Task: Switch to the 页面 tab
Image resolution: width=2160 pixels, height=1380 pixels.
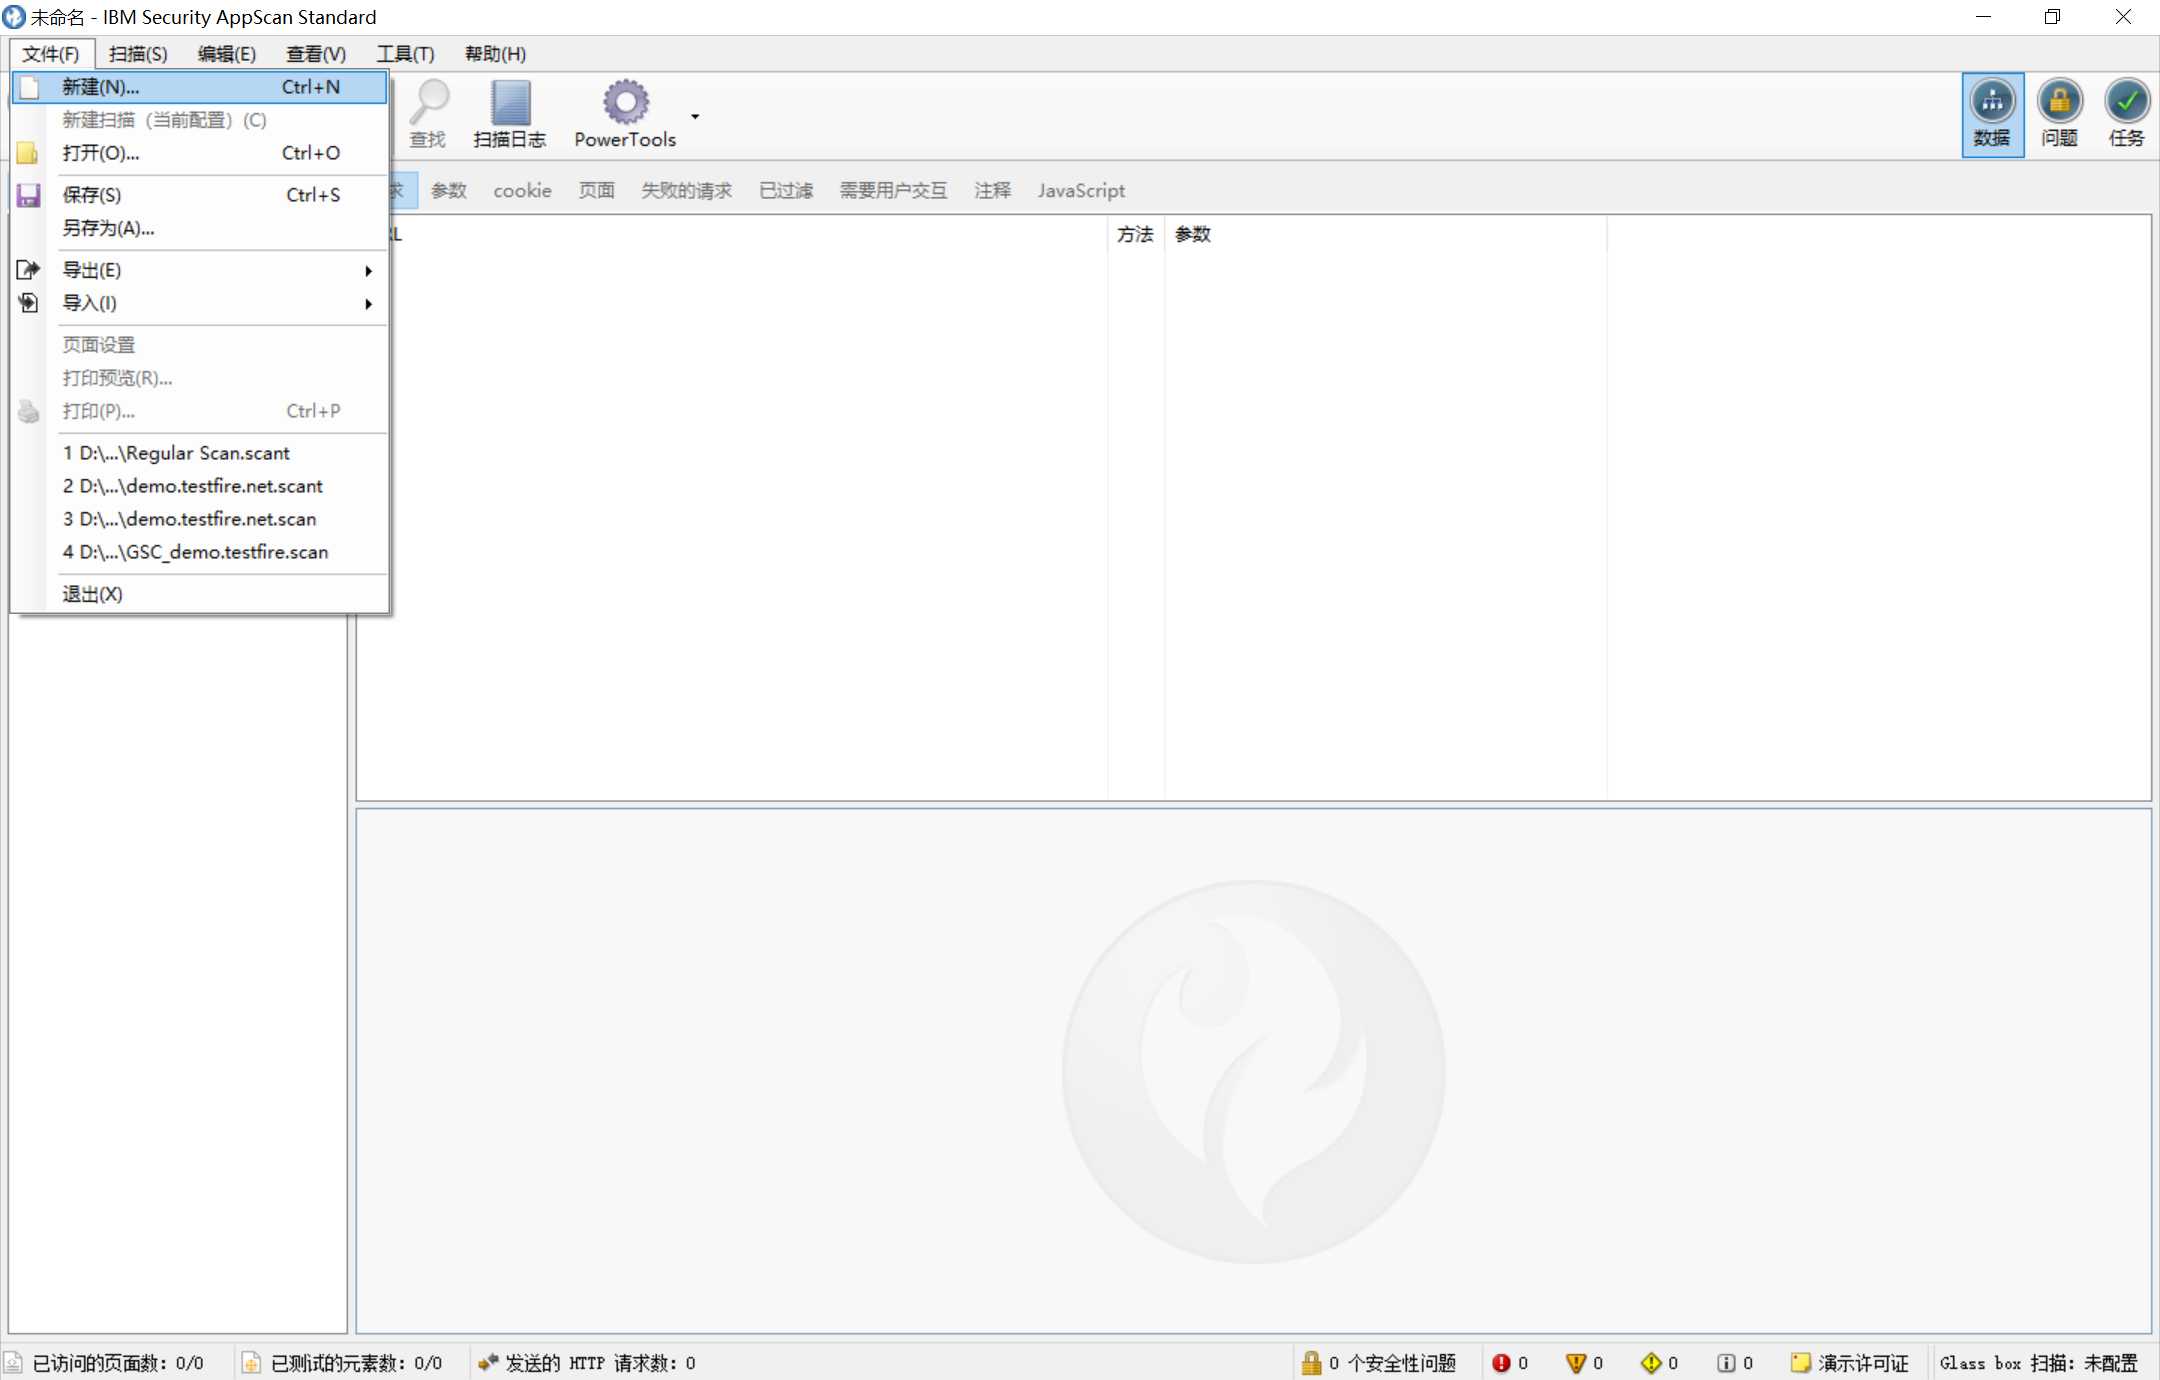Action: (x=597, y=190)
